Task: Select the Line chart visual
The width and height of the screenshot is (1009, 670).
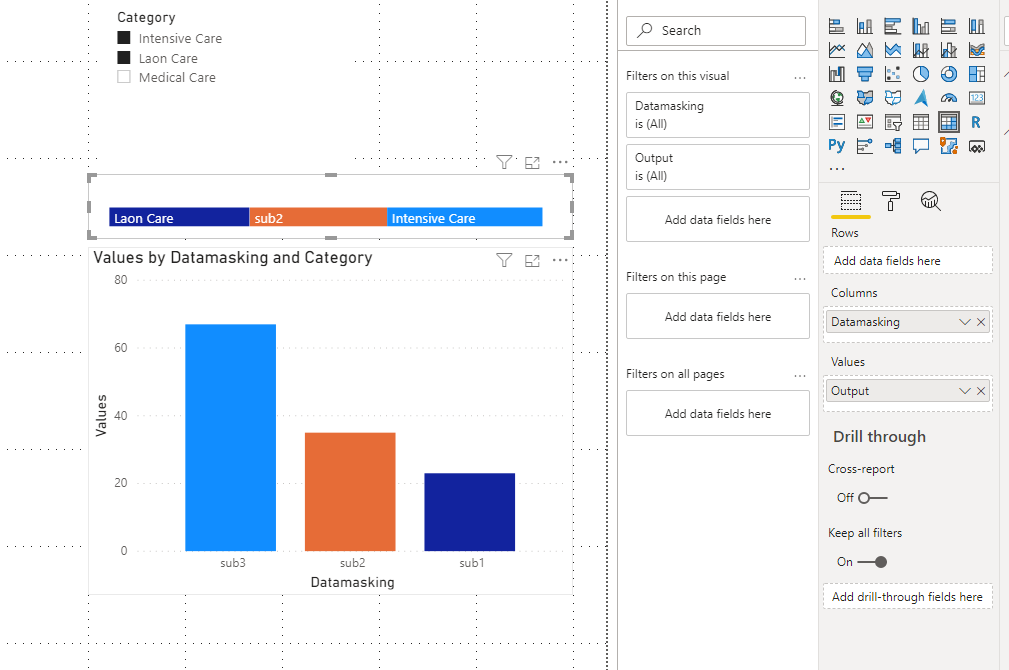Action: click(837, 50)
